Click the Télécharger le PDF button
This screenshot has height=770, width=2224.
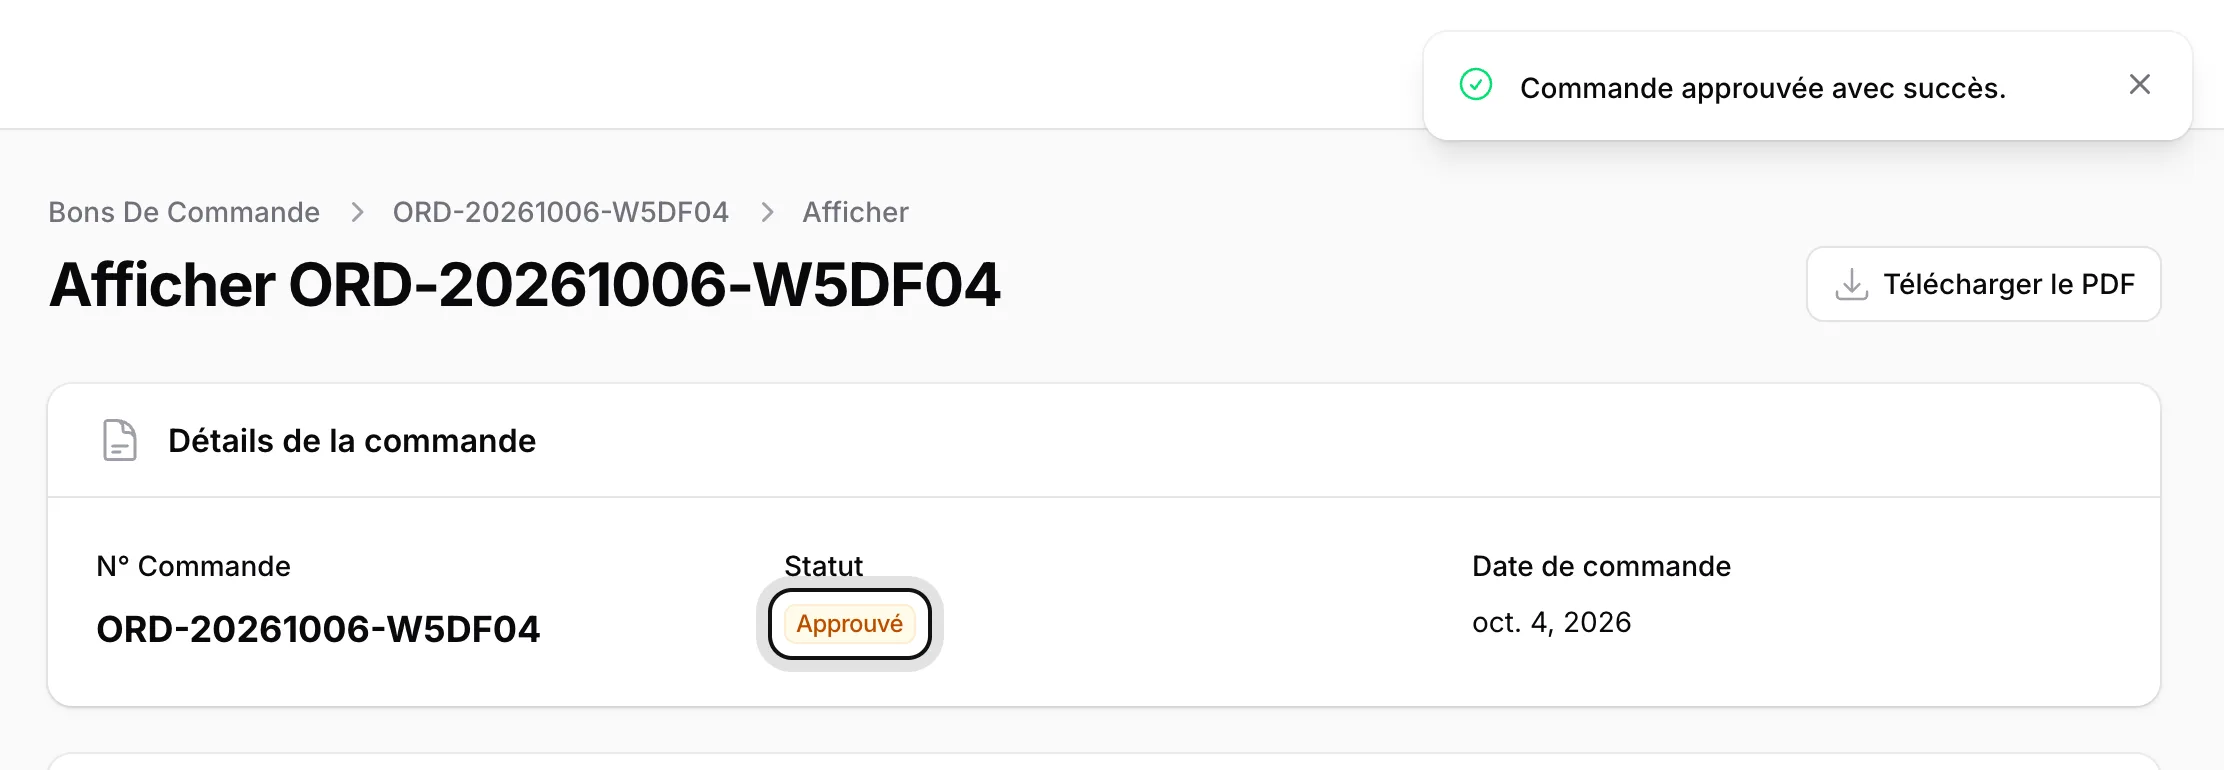pos(1983,284)
